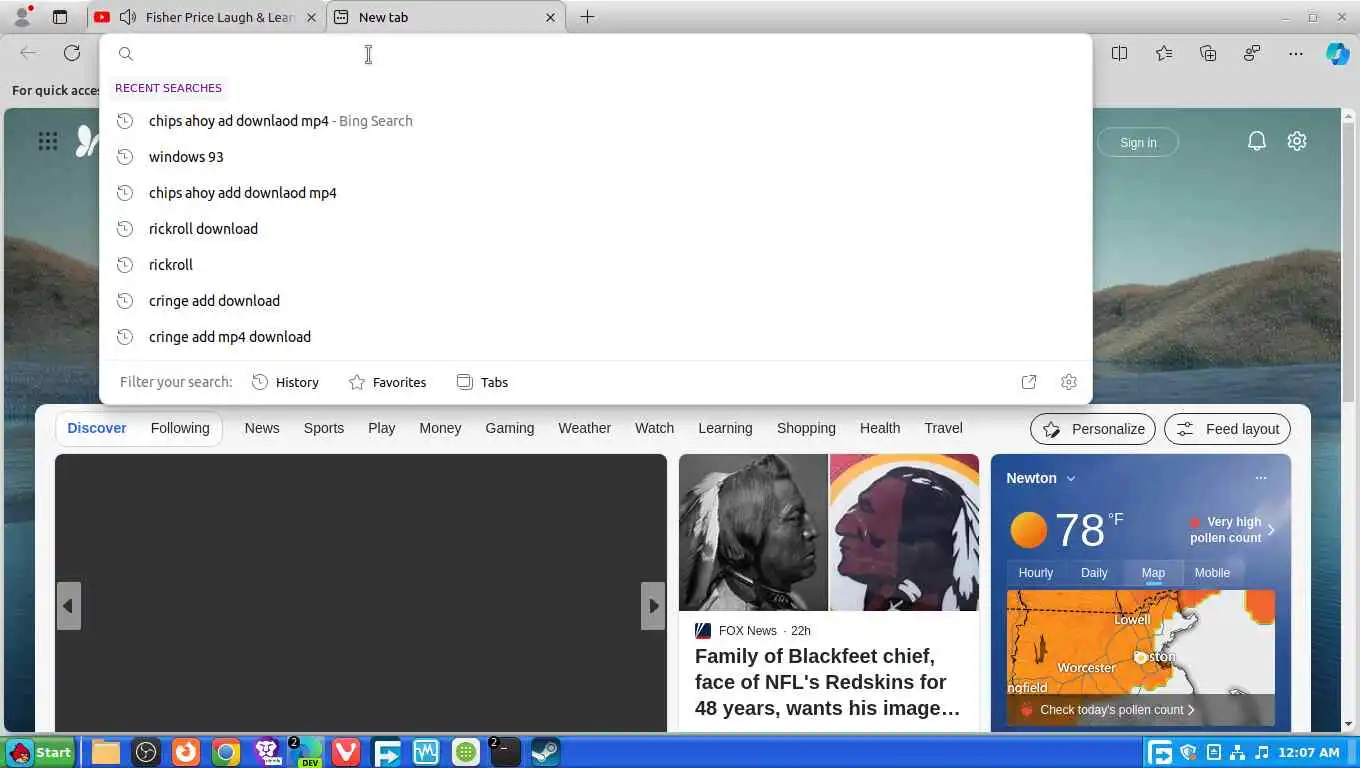
Task: Click the Personalize button
Action: click(x=1093, y=429)
